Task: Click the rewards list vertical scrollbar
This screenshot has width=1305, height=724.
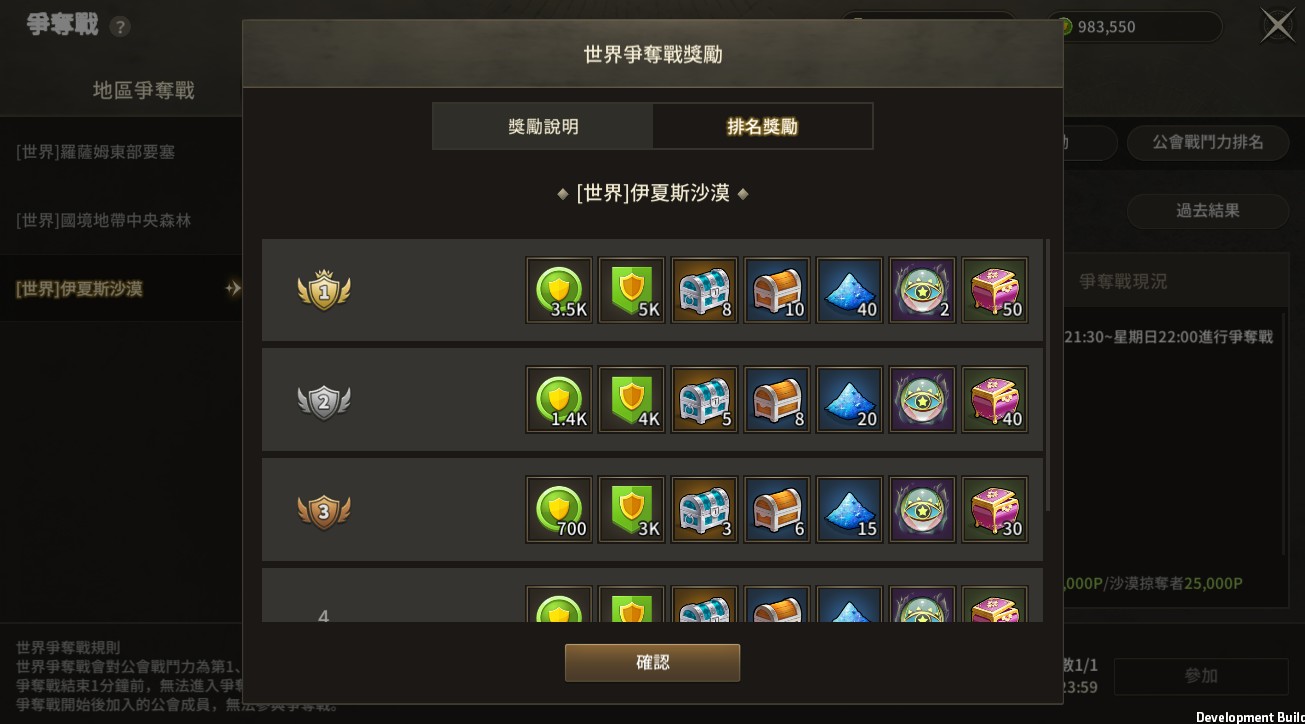Action: (1047, 375)
